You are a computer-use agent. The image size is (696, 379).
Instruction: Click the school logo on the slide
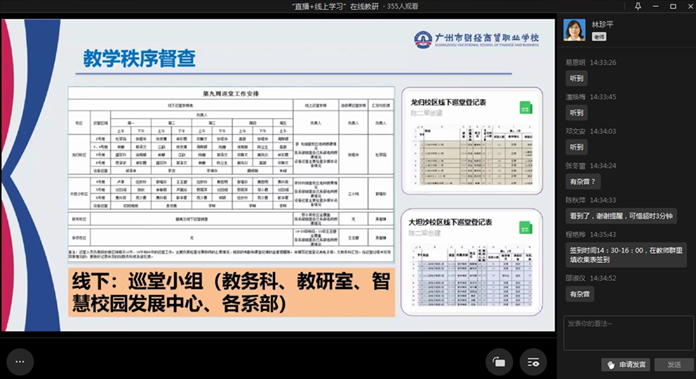pyautogui.click(x=423, y=39)
